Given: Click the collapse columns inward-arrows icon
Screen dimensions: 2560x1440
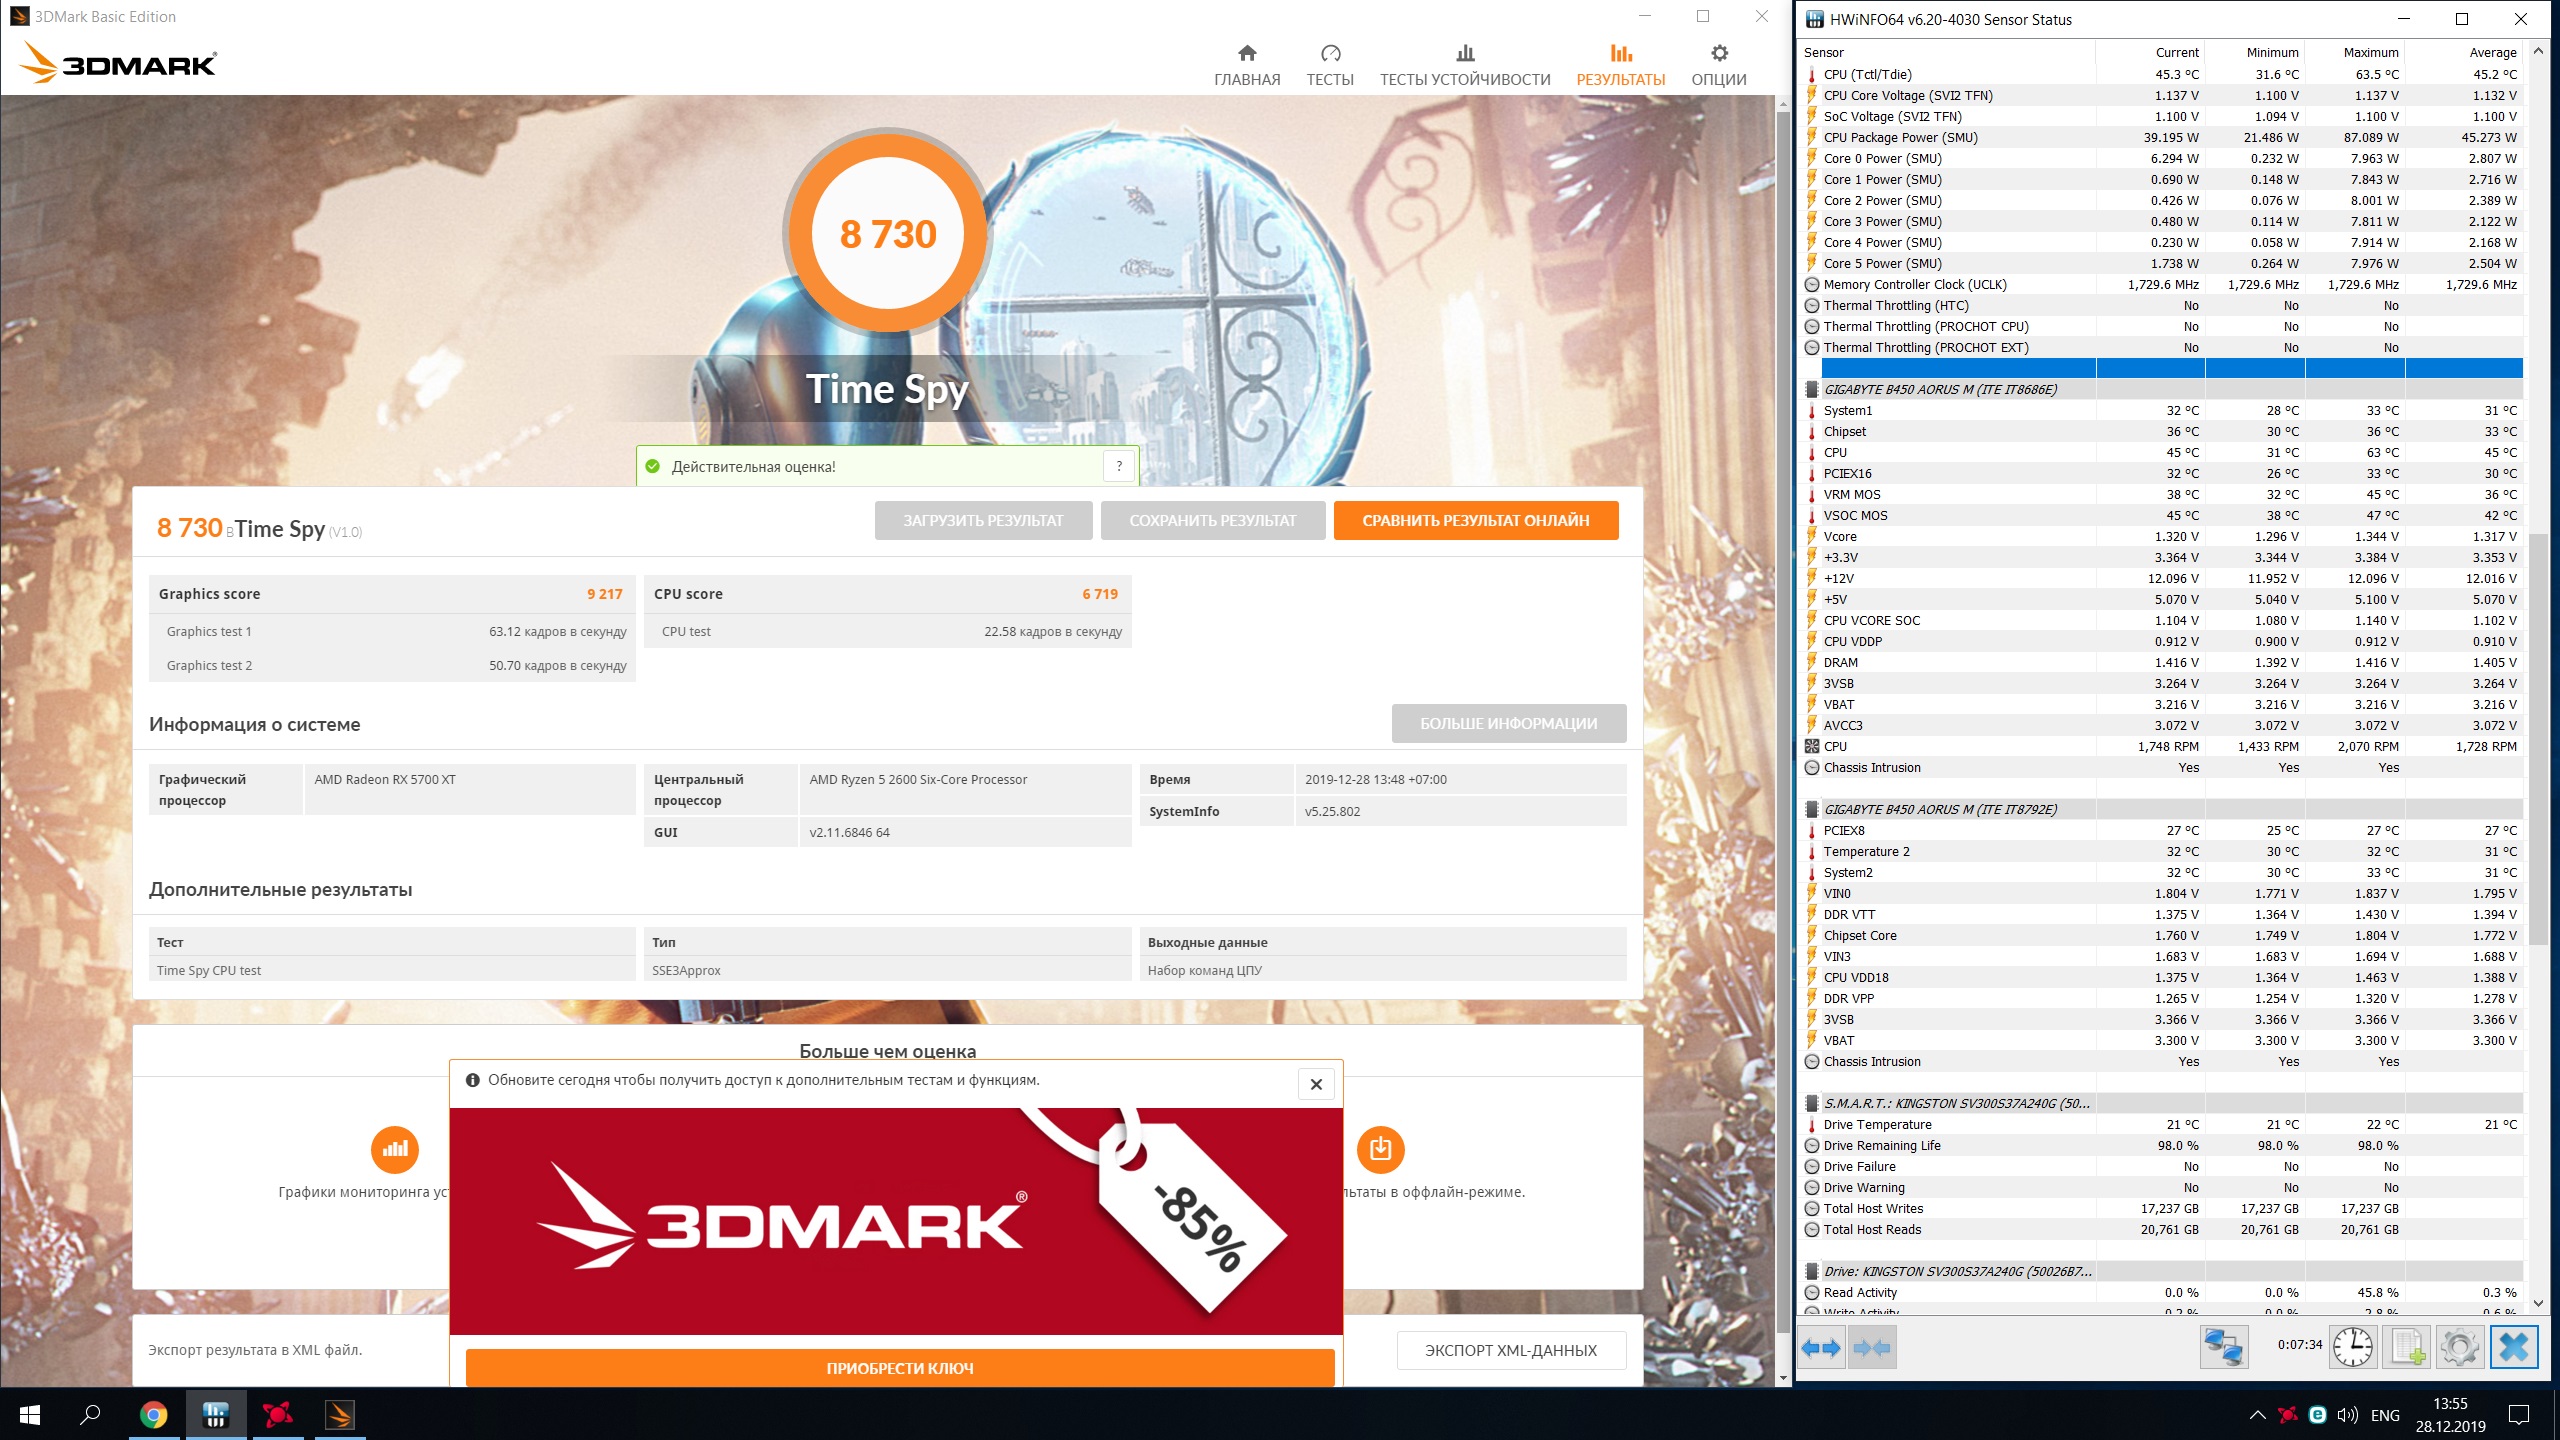Looking at the screenshot, I should click(x=1872, y=1348).
